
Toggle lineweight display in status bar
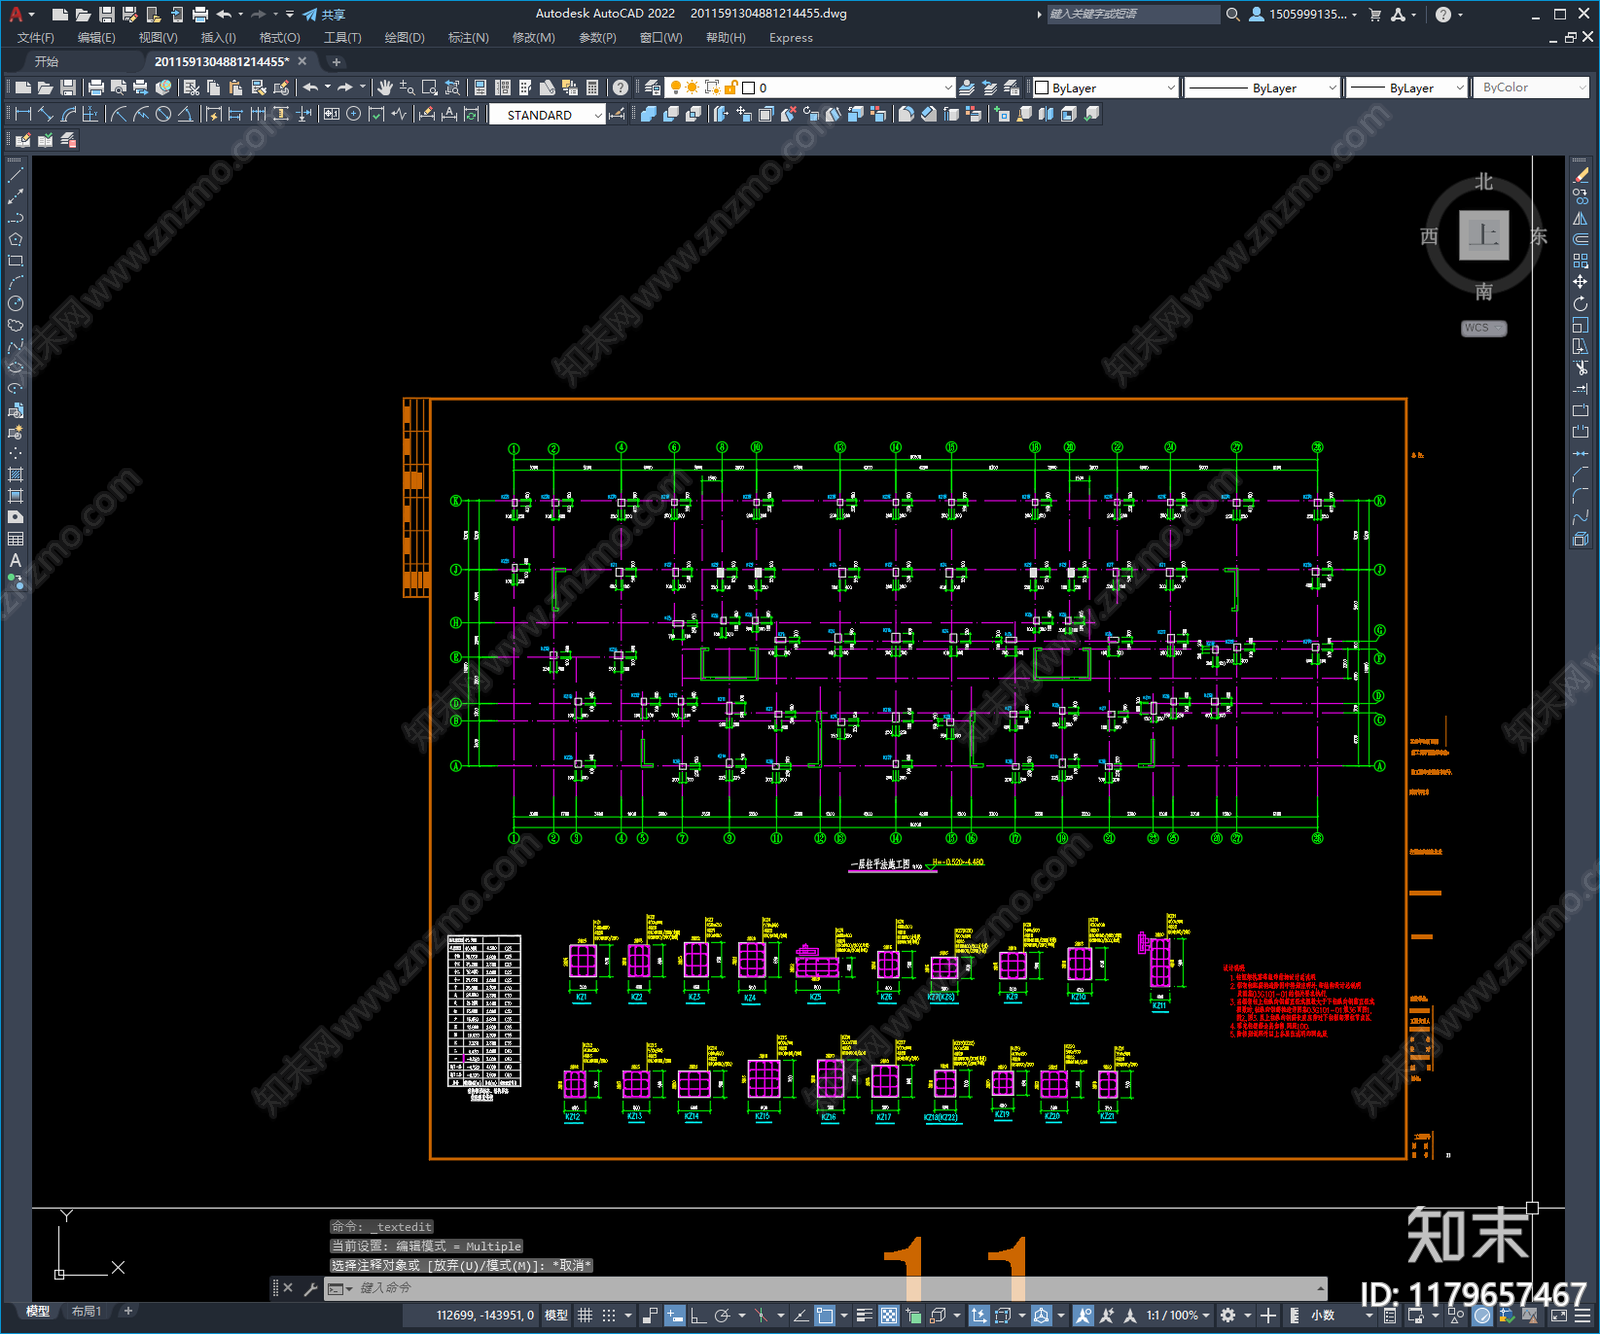[865, 1315]
